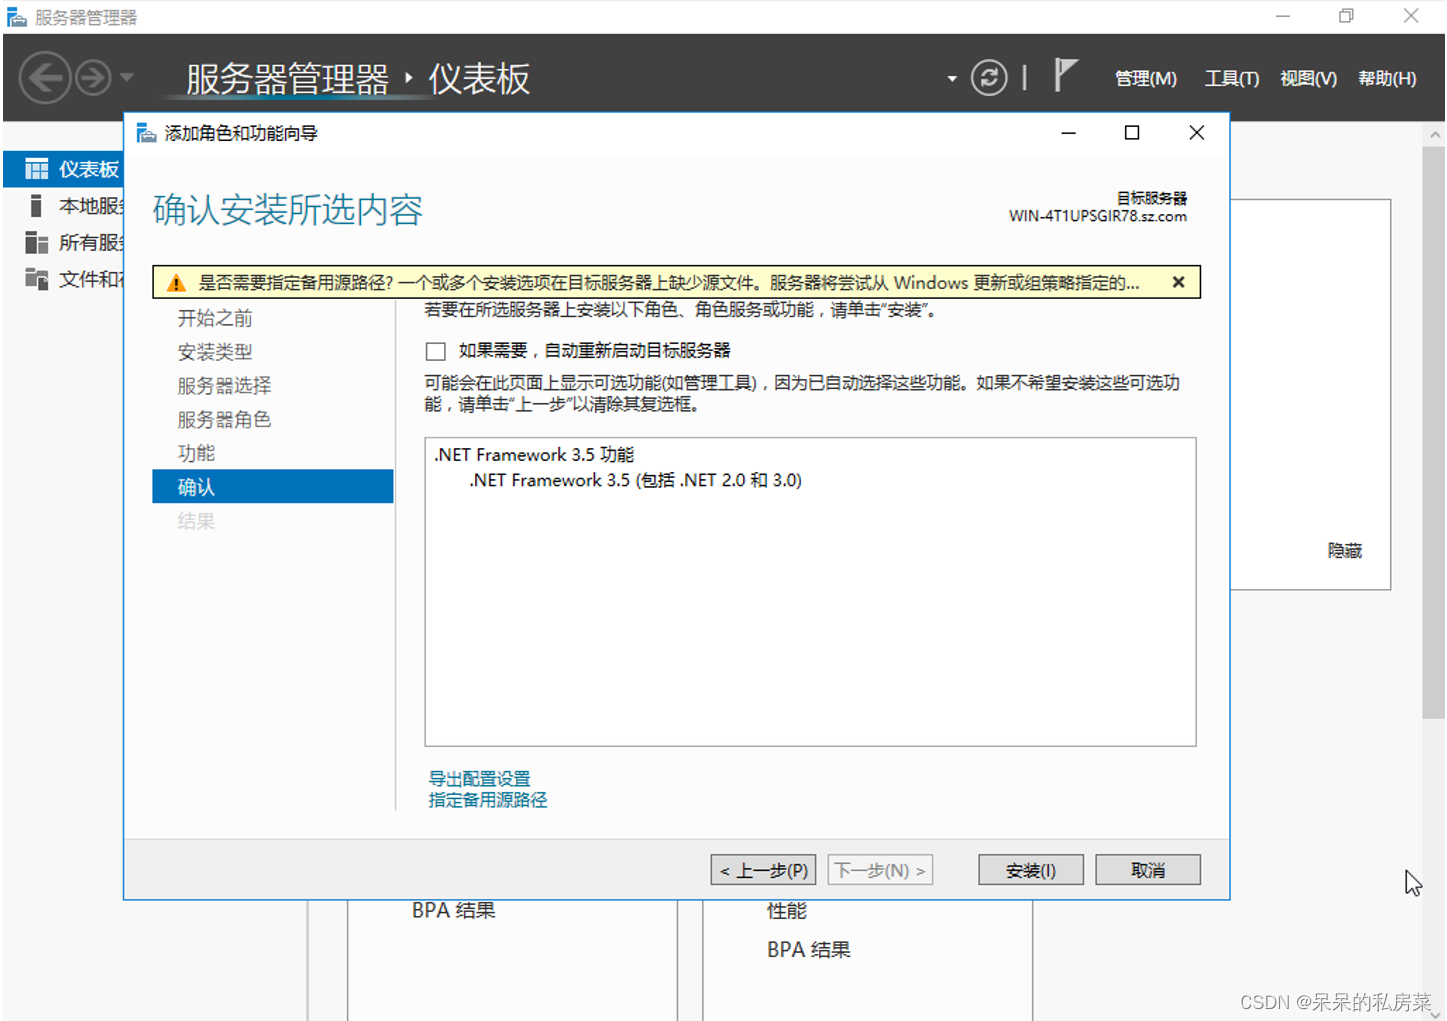
Task: Click the 取消 button in wizard
Action: (x=1148, y=870)
